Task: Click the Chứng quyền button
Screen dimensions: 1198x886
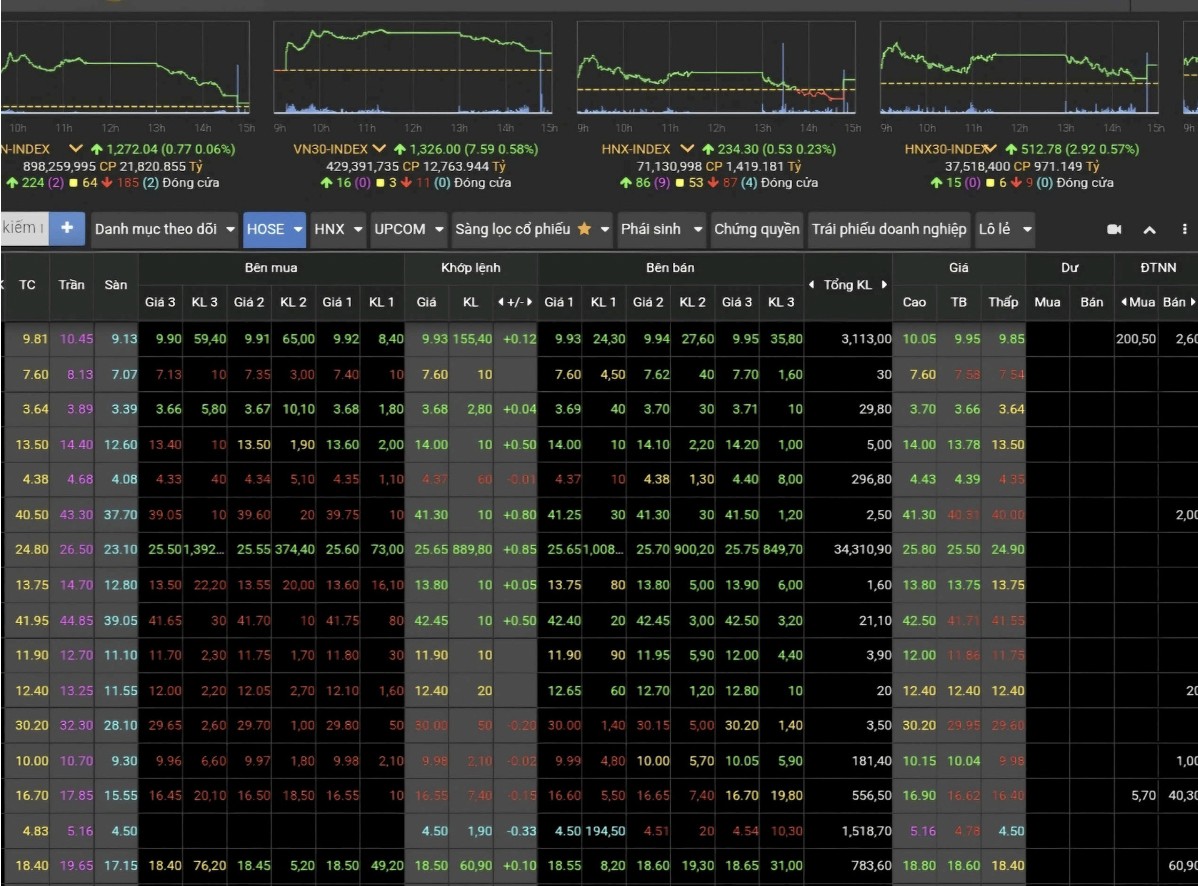Action: pos(756,229)
